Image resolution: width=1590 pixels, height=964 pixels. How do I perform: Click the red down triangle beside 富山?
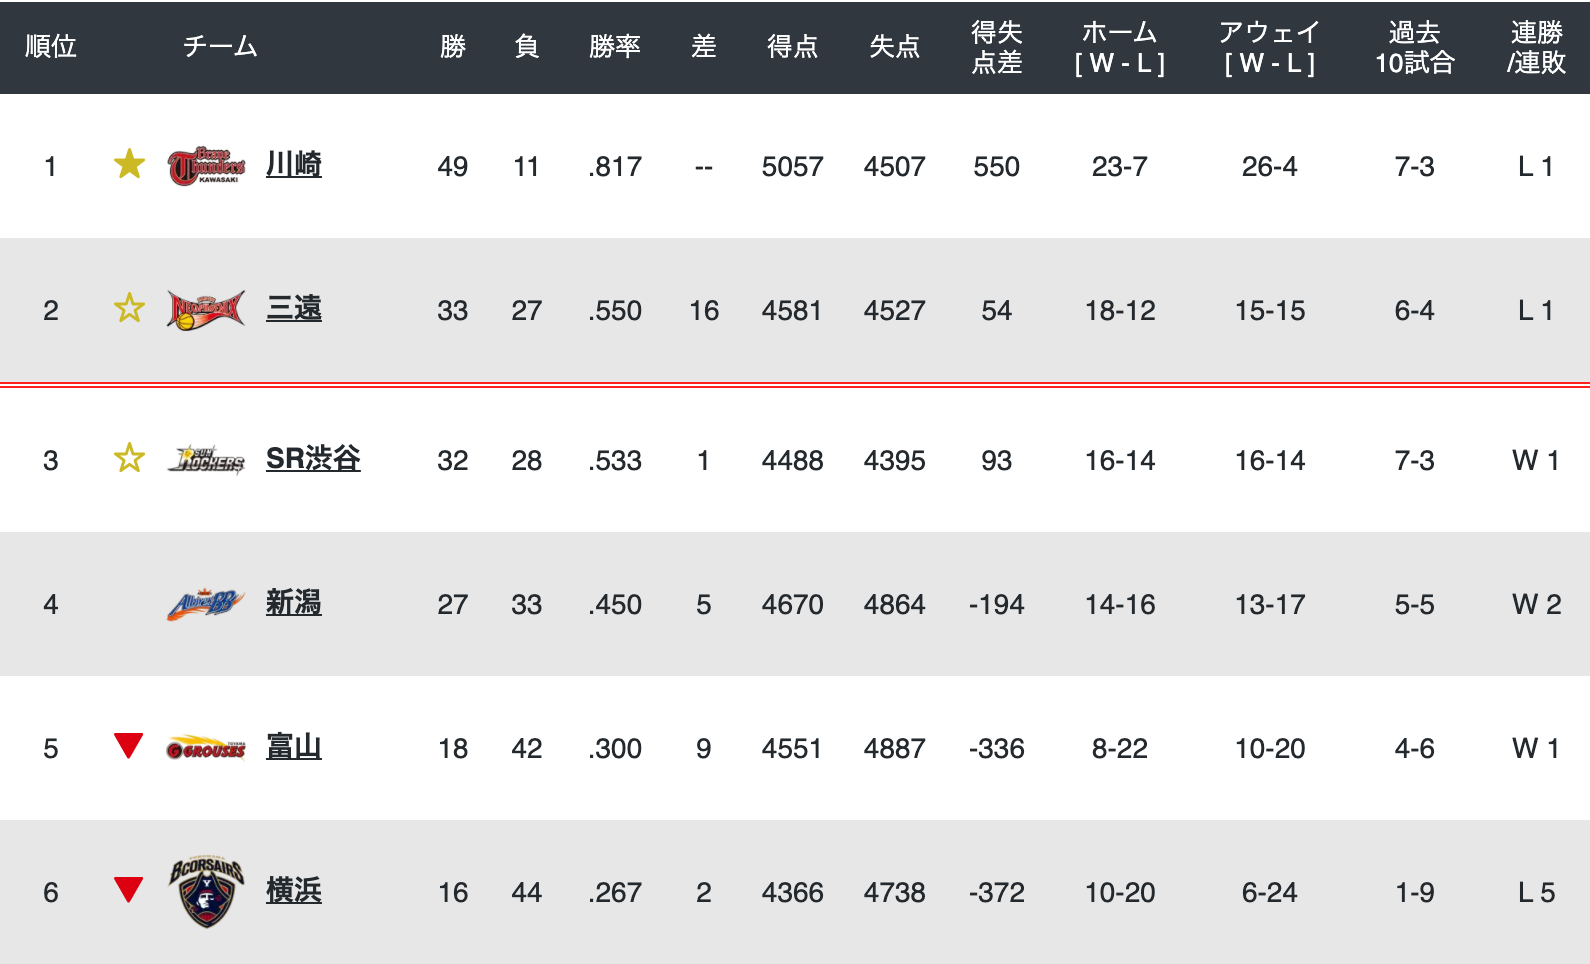[x=128, y=746]
